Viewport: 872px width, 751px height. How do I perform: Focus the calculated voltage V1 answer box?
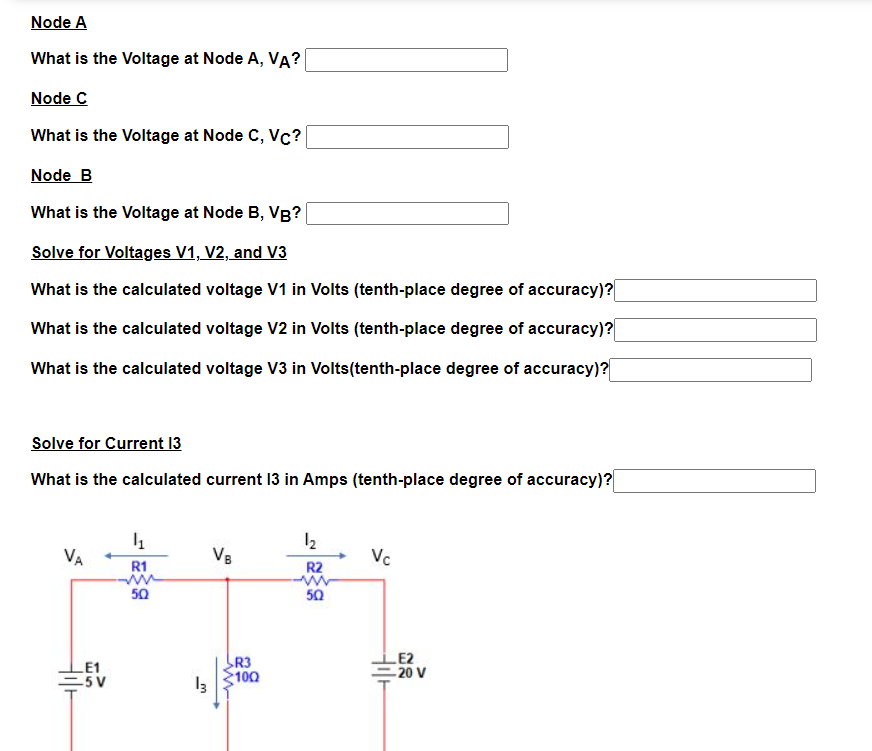coord(715,290)
